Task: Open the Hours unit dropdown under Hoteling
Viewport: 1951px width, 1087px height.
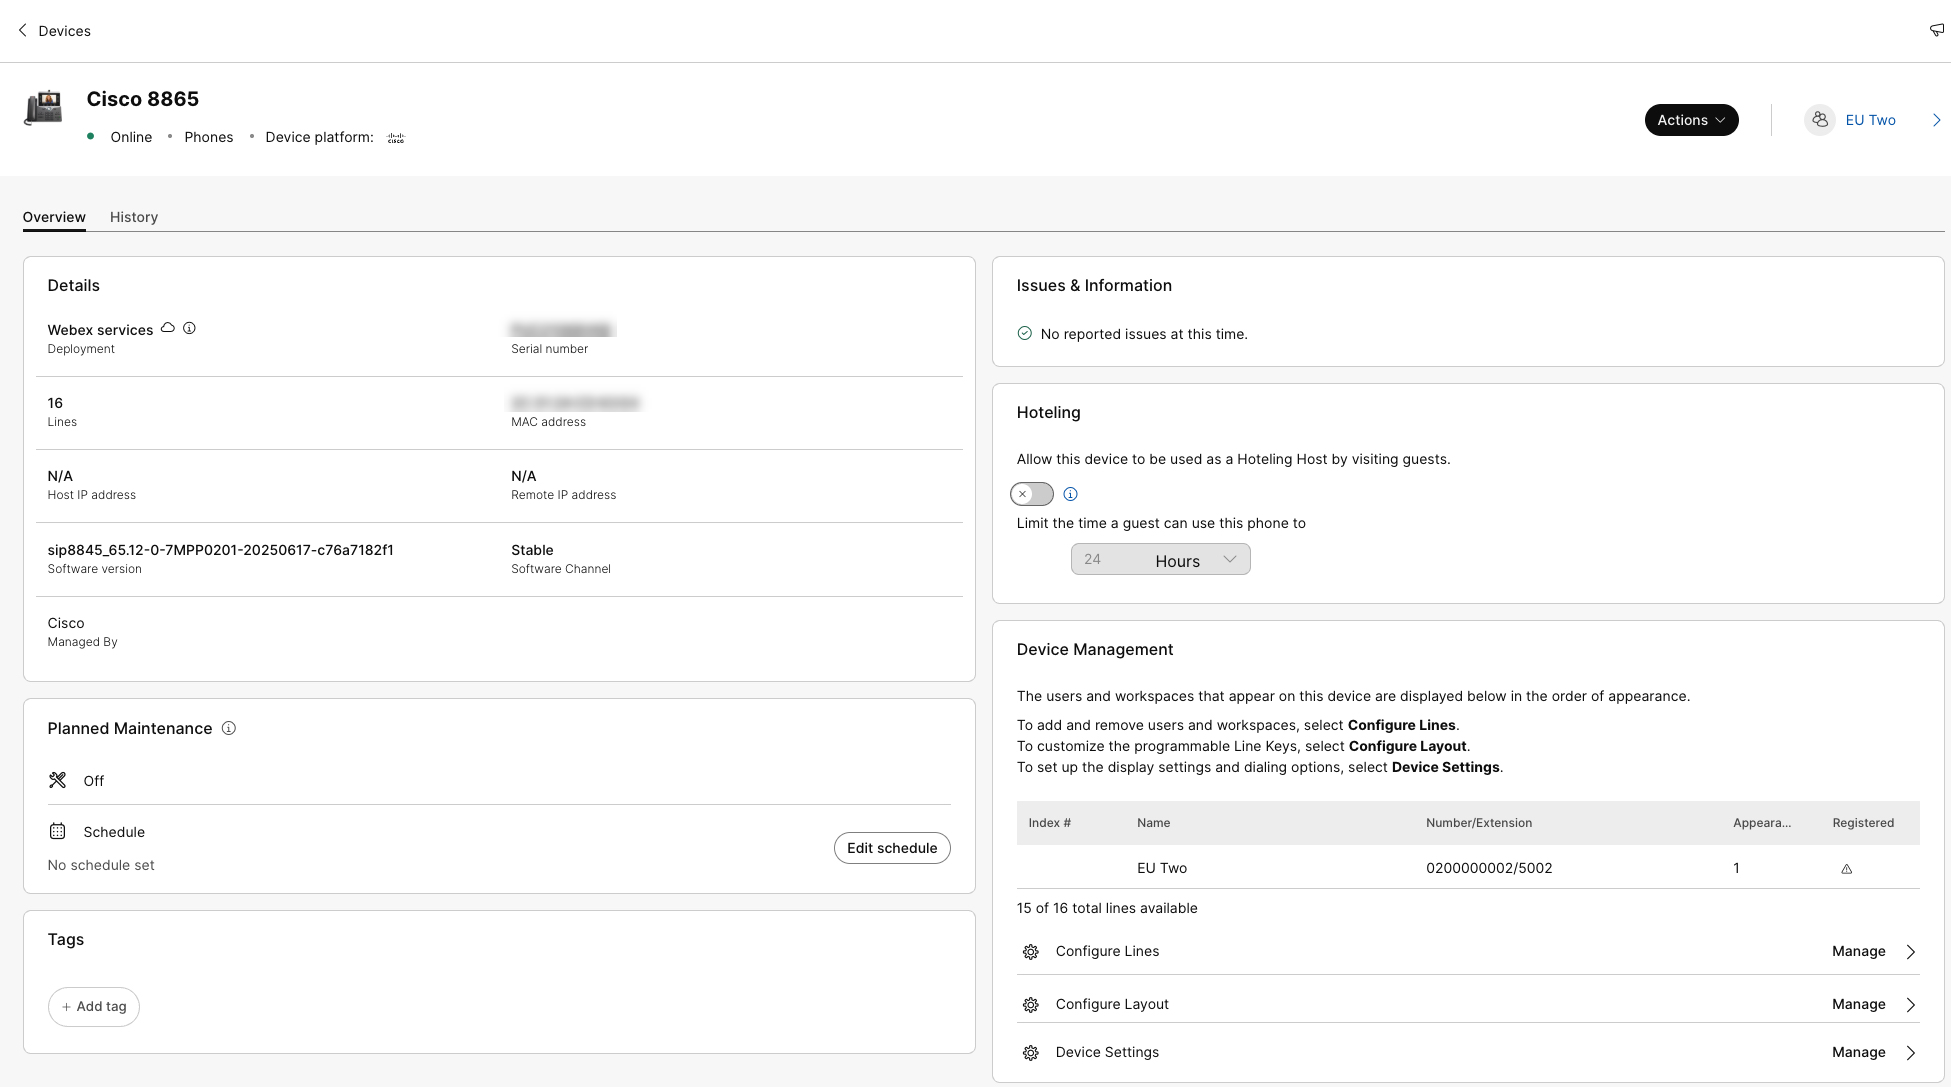Action: coord(1195,559)
